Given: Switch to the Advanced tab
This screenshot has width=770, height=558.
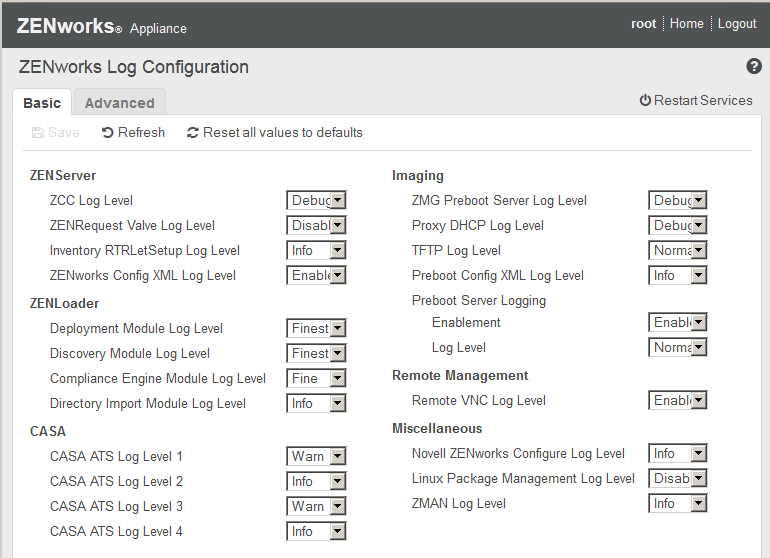Looking at the screenshot, I should coord(120,103).
